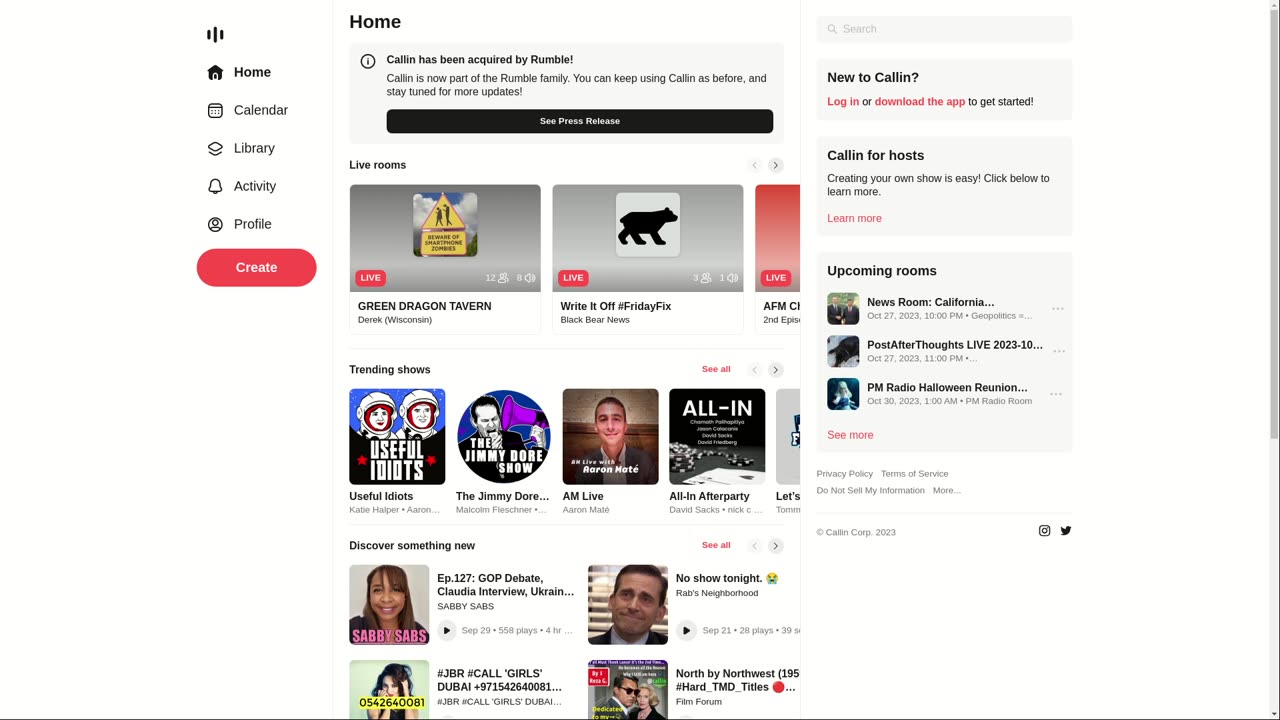Click the download the app link
The height and width of the screenshot is (720, 1280).
coord(920,102)
